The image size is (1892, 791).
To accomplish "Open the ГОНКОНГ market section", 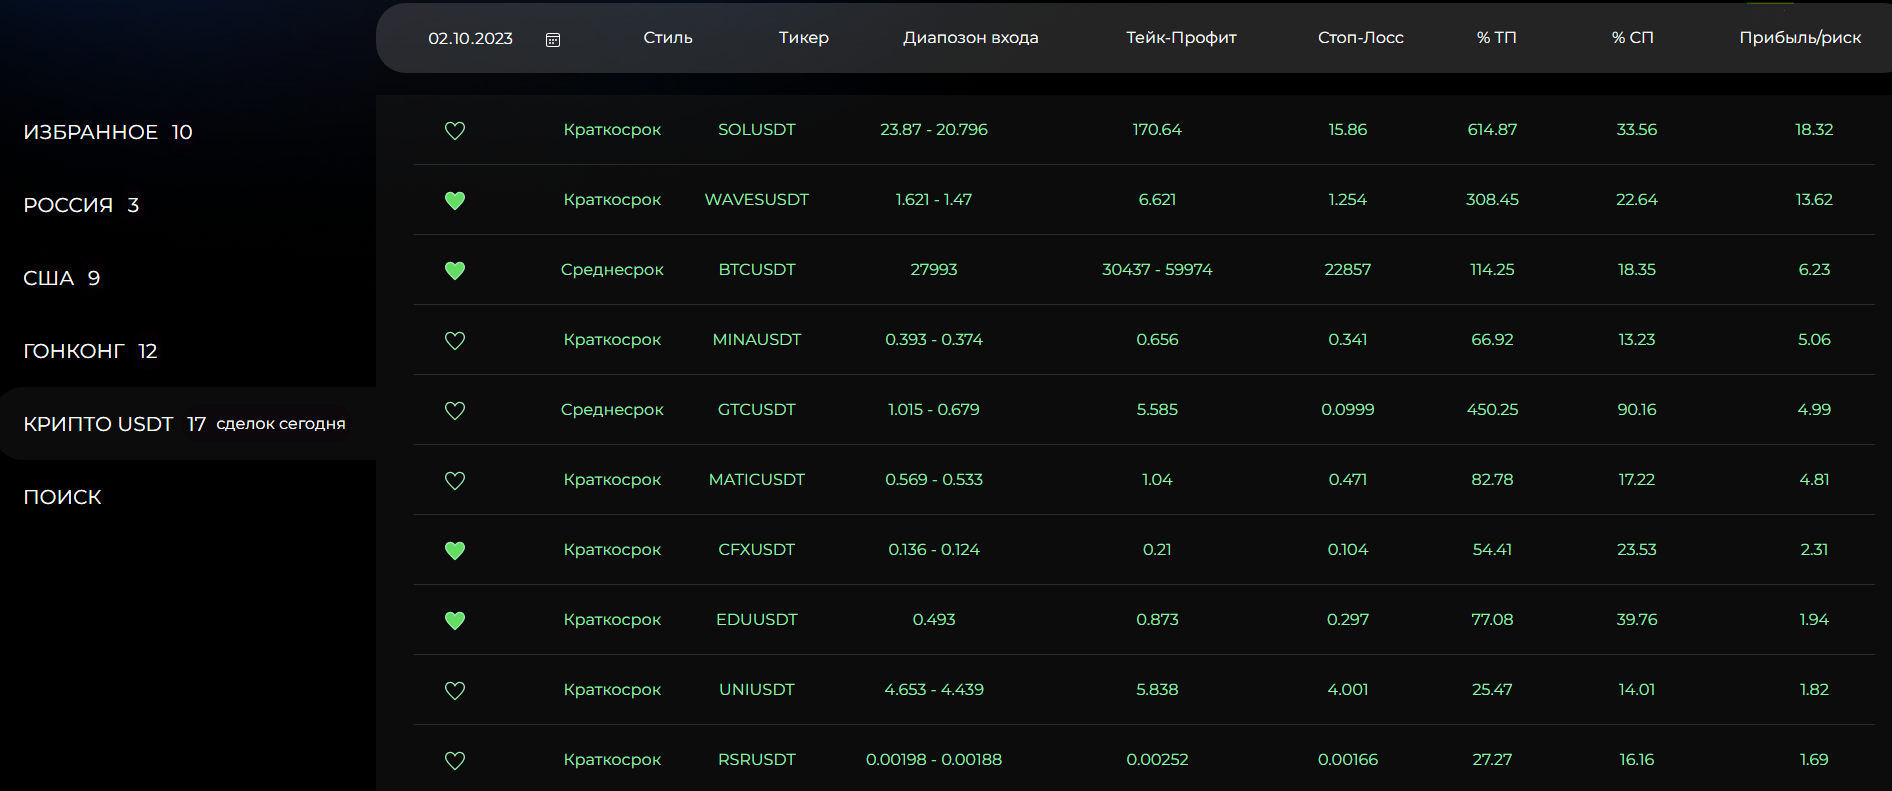I will (90, 351).
